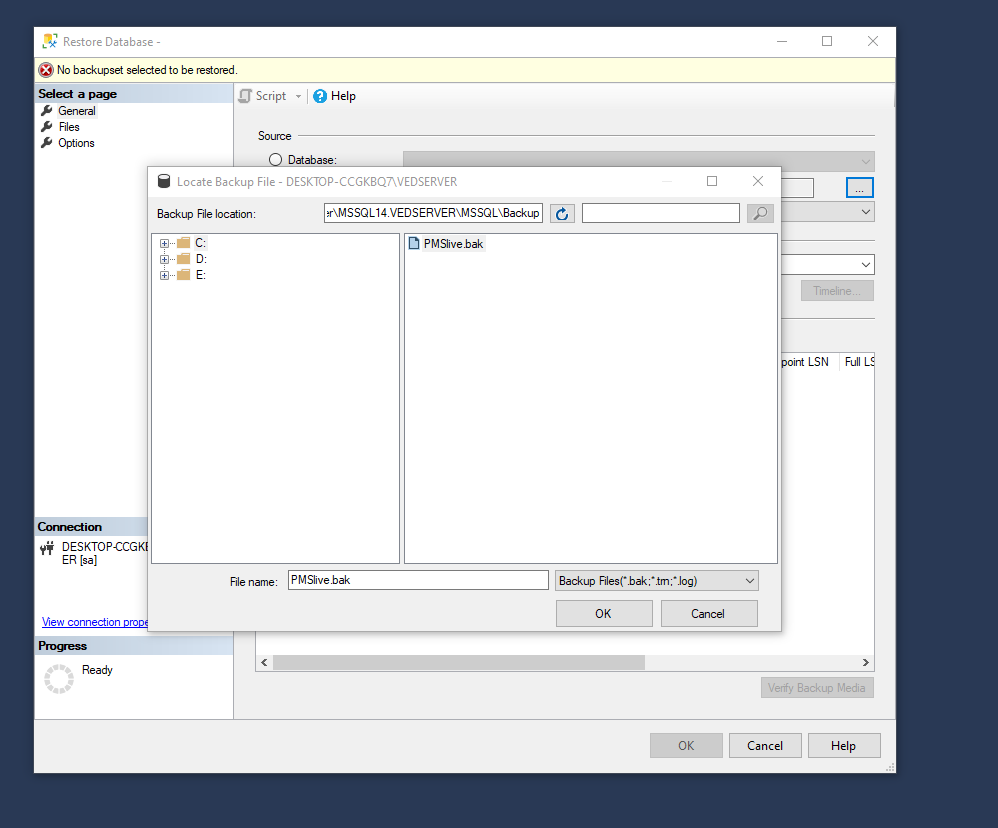The height and width of the screenshot is (828, 998).
Task: Open the Options page
Action: (x=76, y=143)
